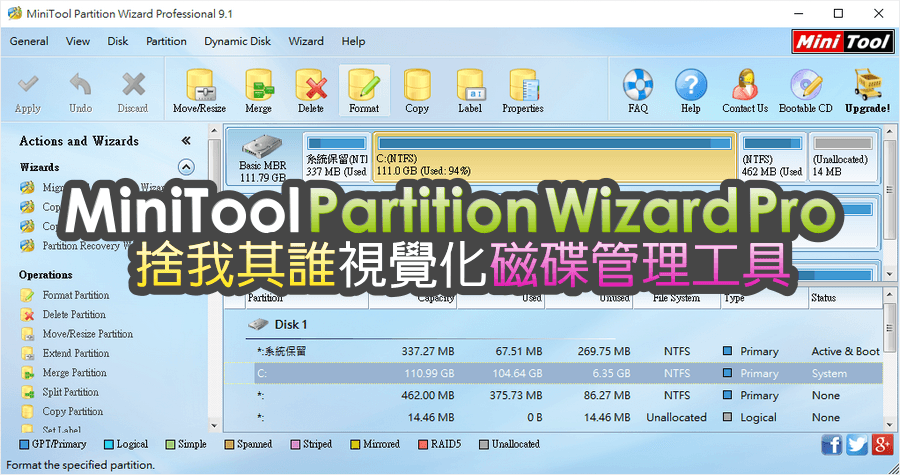Click the sidebar scroll down arrow
The image size is (900, 475).
(x=214, y=426)
